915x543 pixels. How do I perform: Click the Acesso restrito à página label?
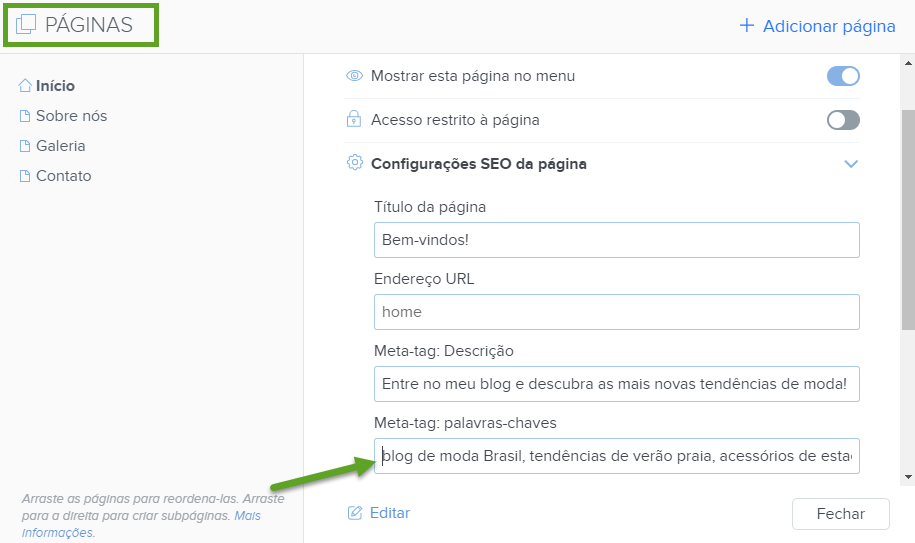click(455, 120)
